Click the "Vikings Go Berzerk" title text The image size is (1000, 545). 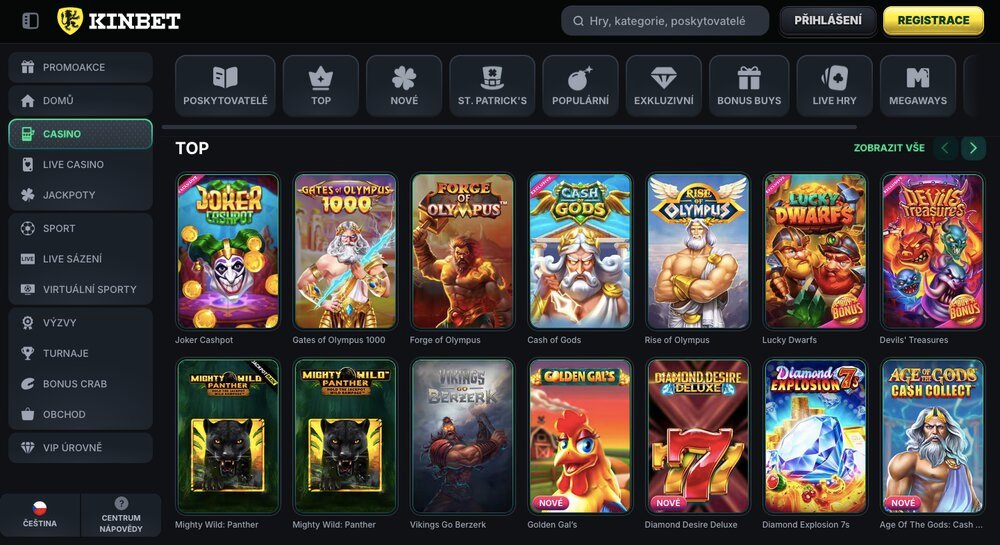(448, 525)
